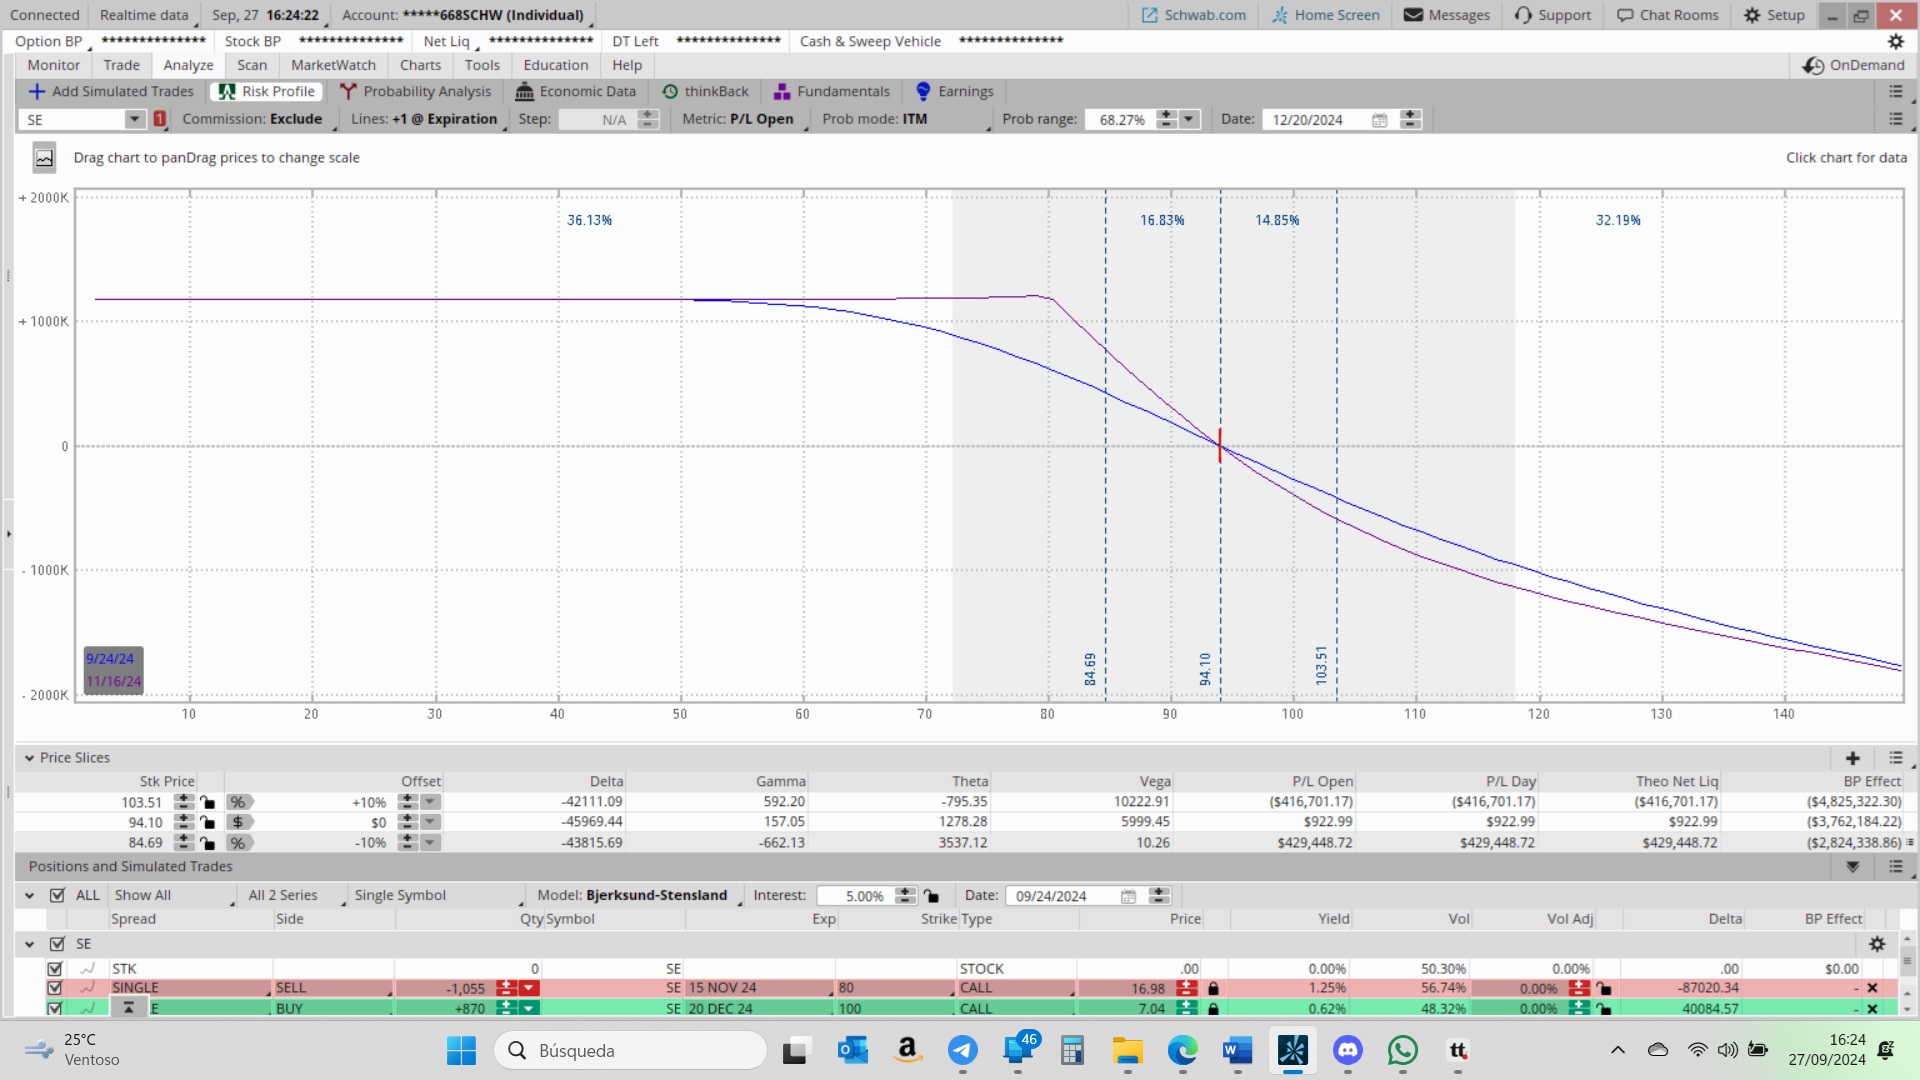Uncheck the SE group checkbox
The width and height of the screenshot is (1920, 1080).
point(57,944)
